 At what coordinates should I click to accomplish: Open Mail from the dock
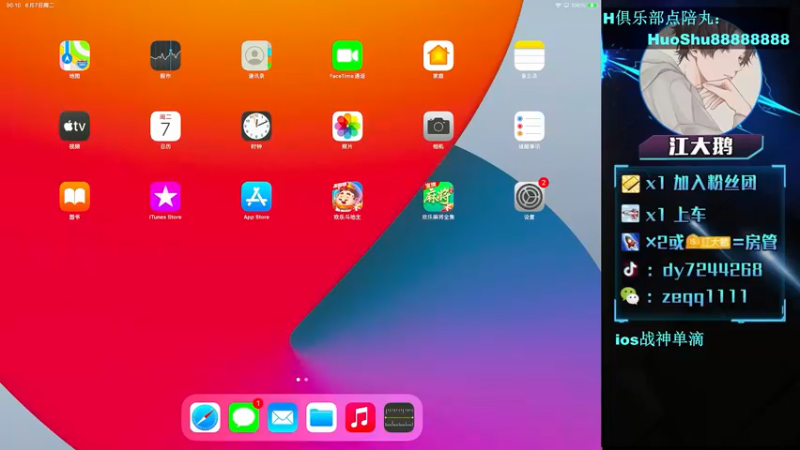coord(283,417)
